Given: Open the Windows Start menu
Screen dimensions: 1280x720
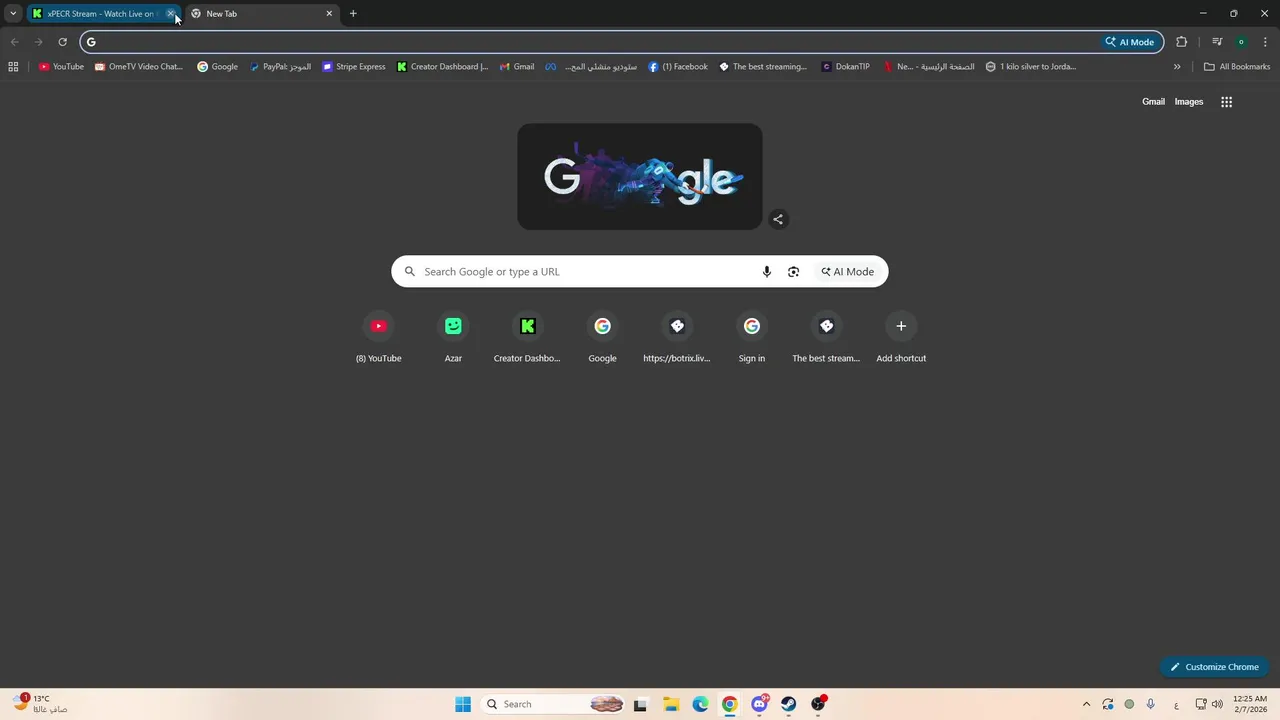Looking at the screenshot, I should pos(463,704).
